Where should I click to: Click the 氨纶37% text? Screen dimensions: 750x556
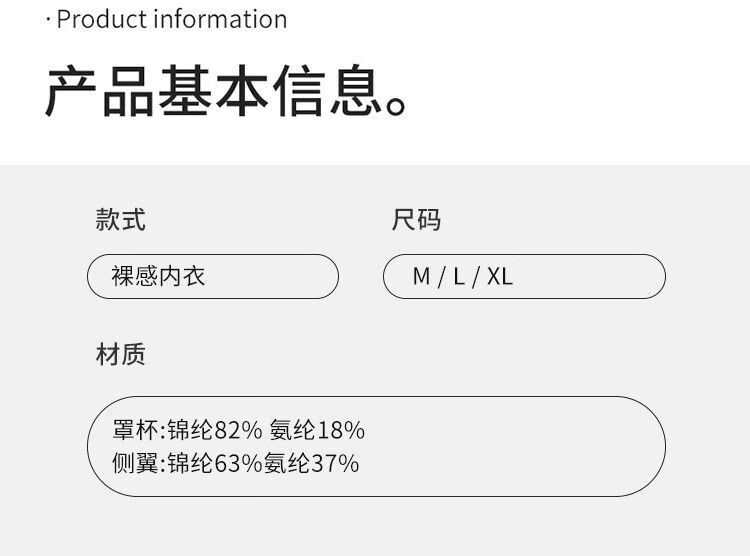click(x=311, y=463)
